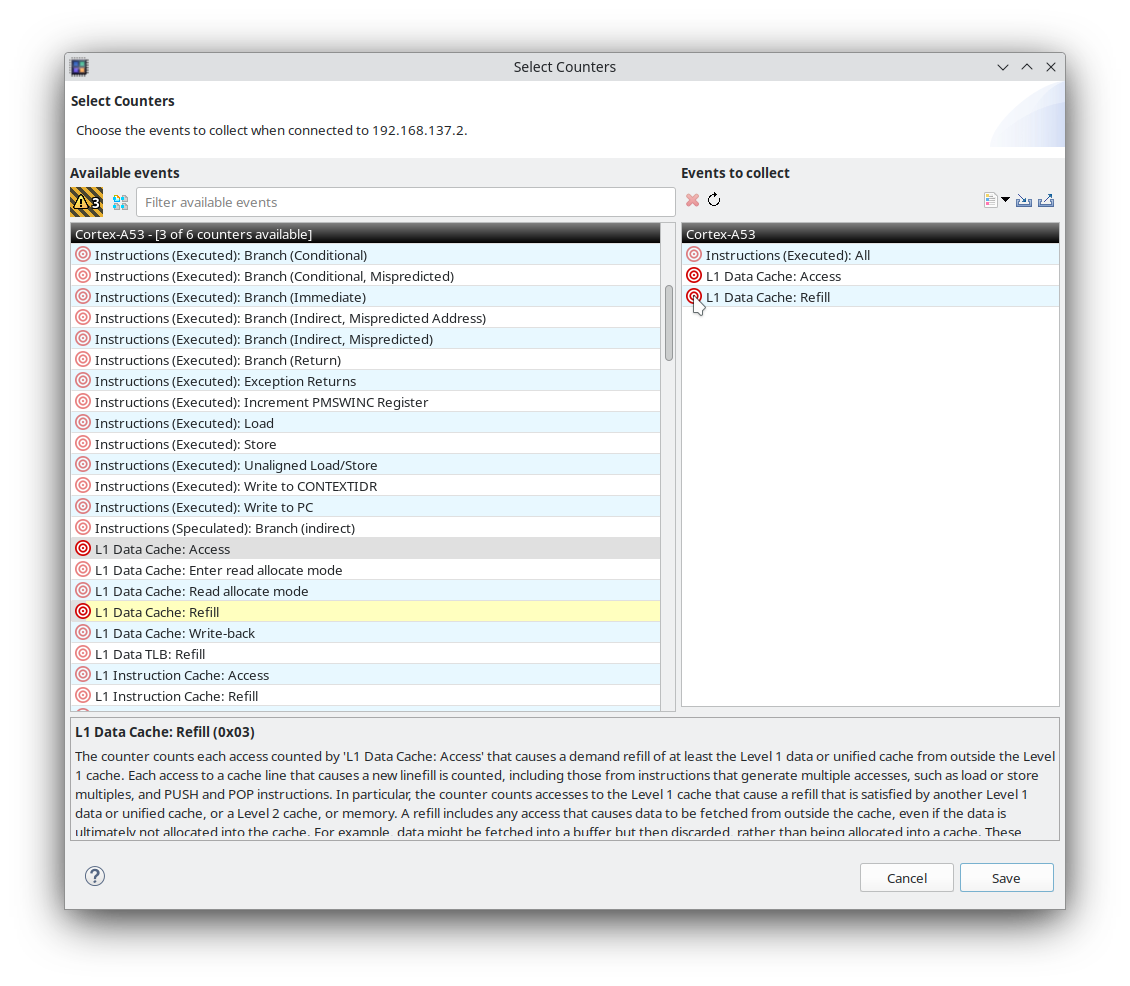Click the bullseye next to L1 Data Cache: Refill
Screen dimensions: 1130x986
tap(82, 611)
